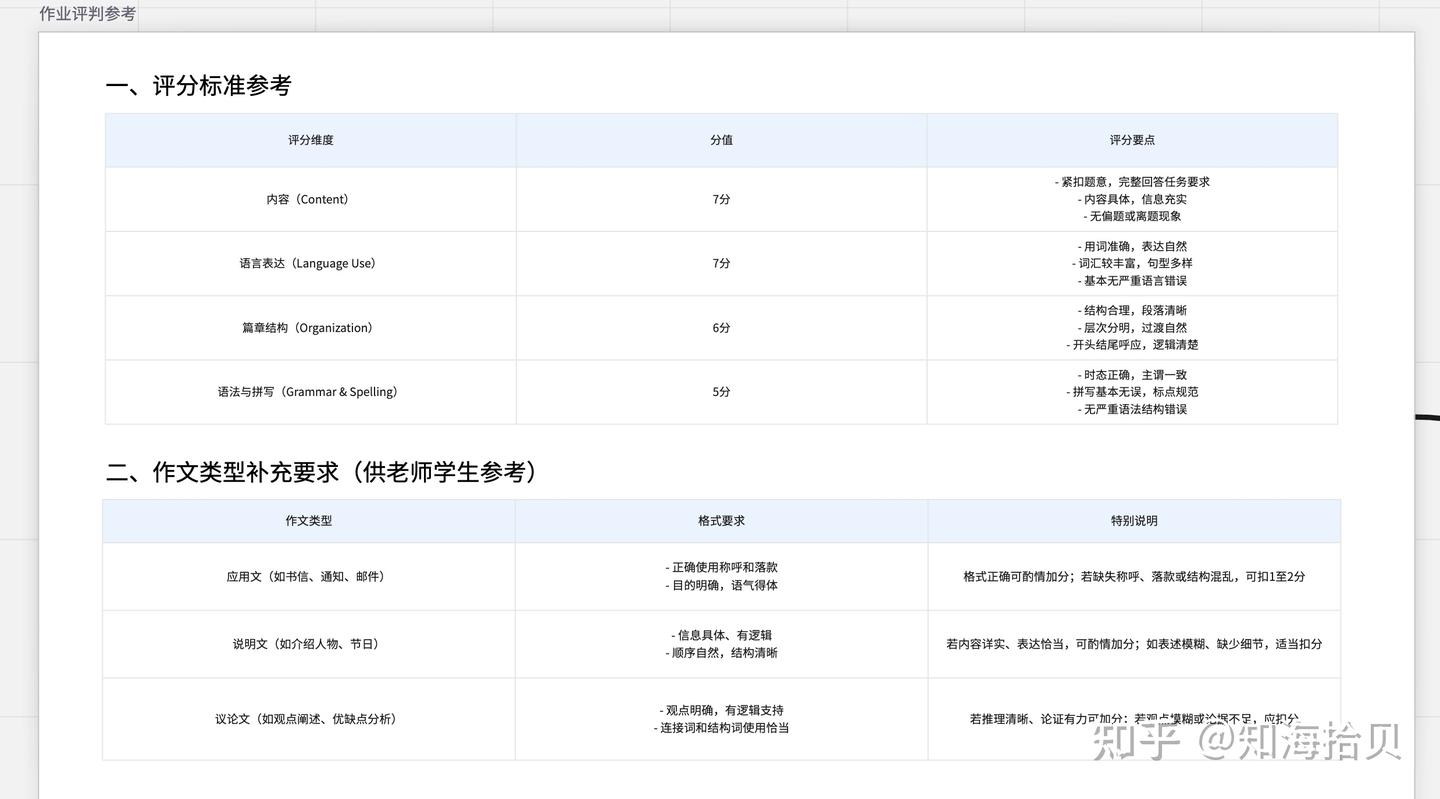Click the line '- 无严重语法结构错误'
The width and height of the screenshot is (1440, 799).
[x=1132, y=409]
